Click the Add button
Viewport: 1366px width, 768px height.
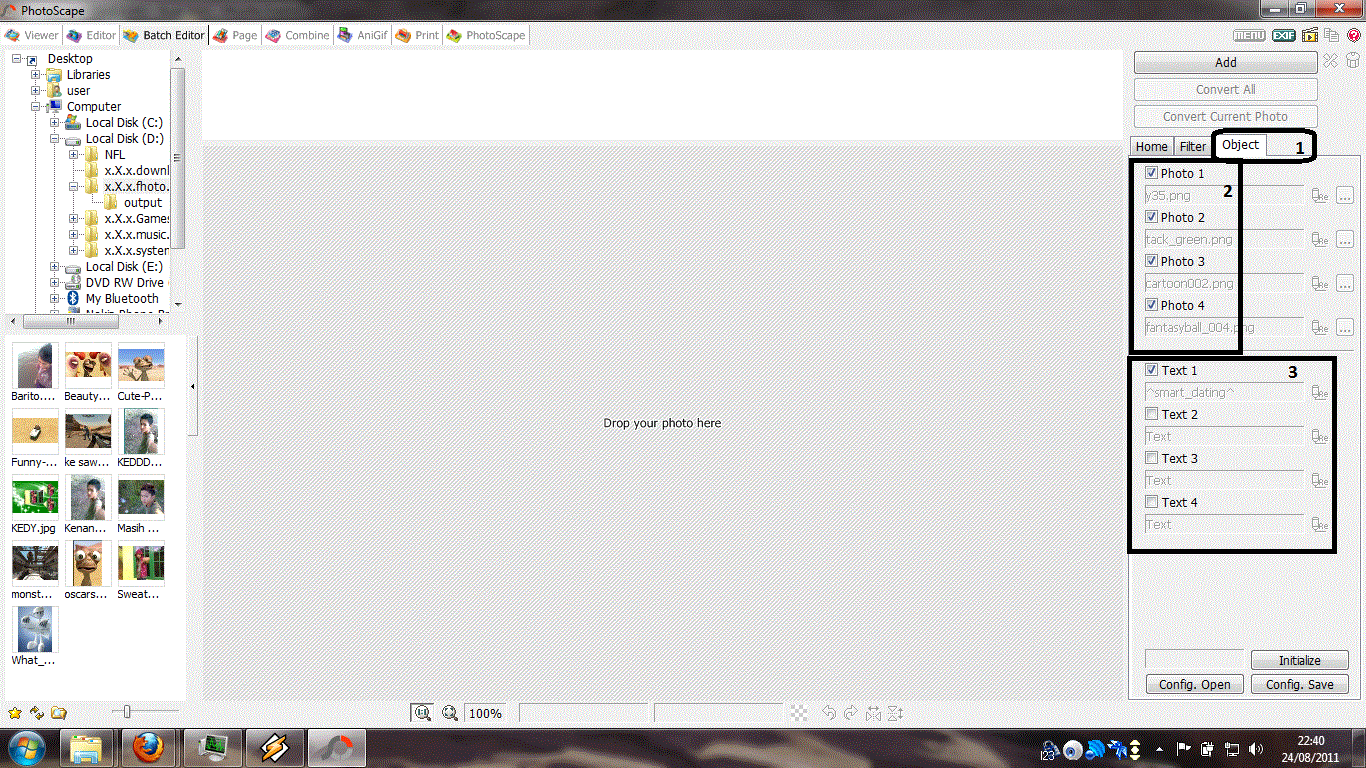click(1225, 62)
